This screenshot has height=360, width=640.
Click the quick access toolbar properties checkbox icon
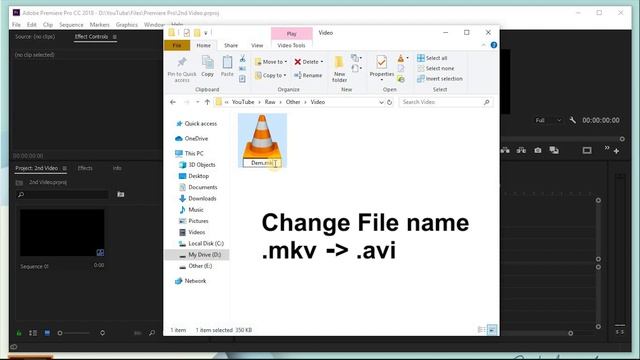(x=187, y=33)
